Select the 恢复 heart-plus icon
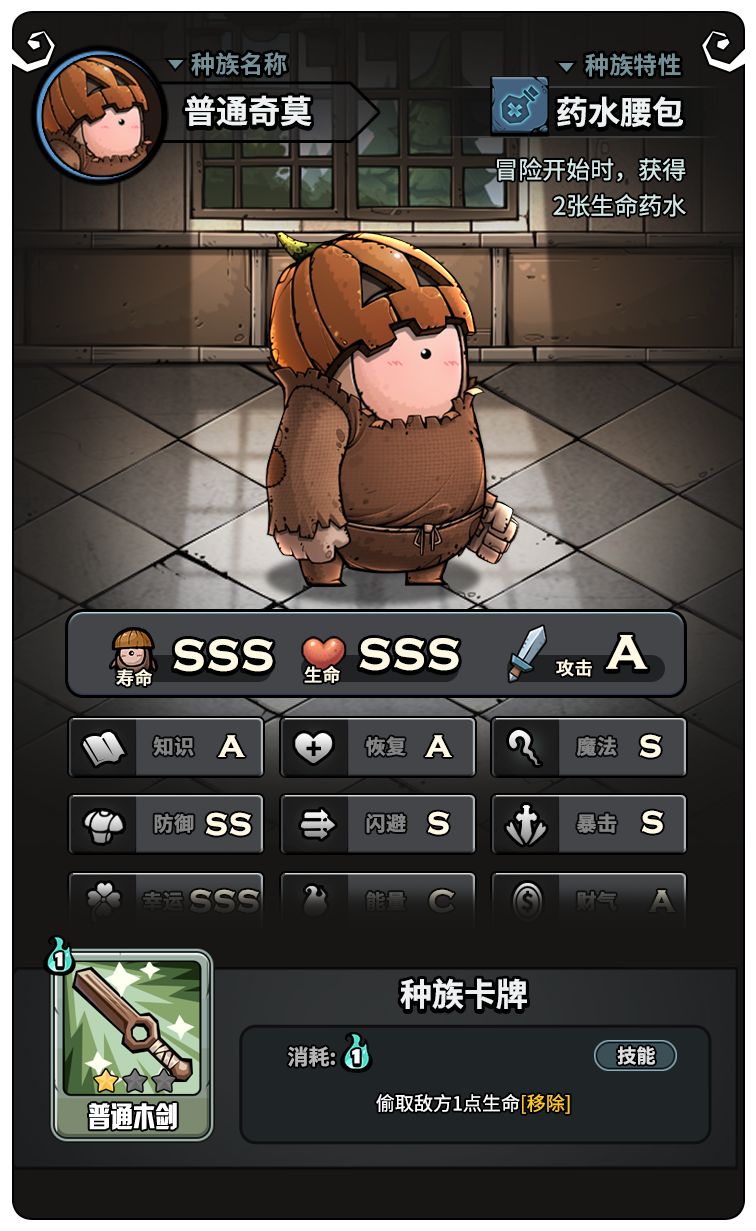Viewport: 756px width, 1231px height. tap(314, 747)
